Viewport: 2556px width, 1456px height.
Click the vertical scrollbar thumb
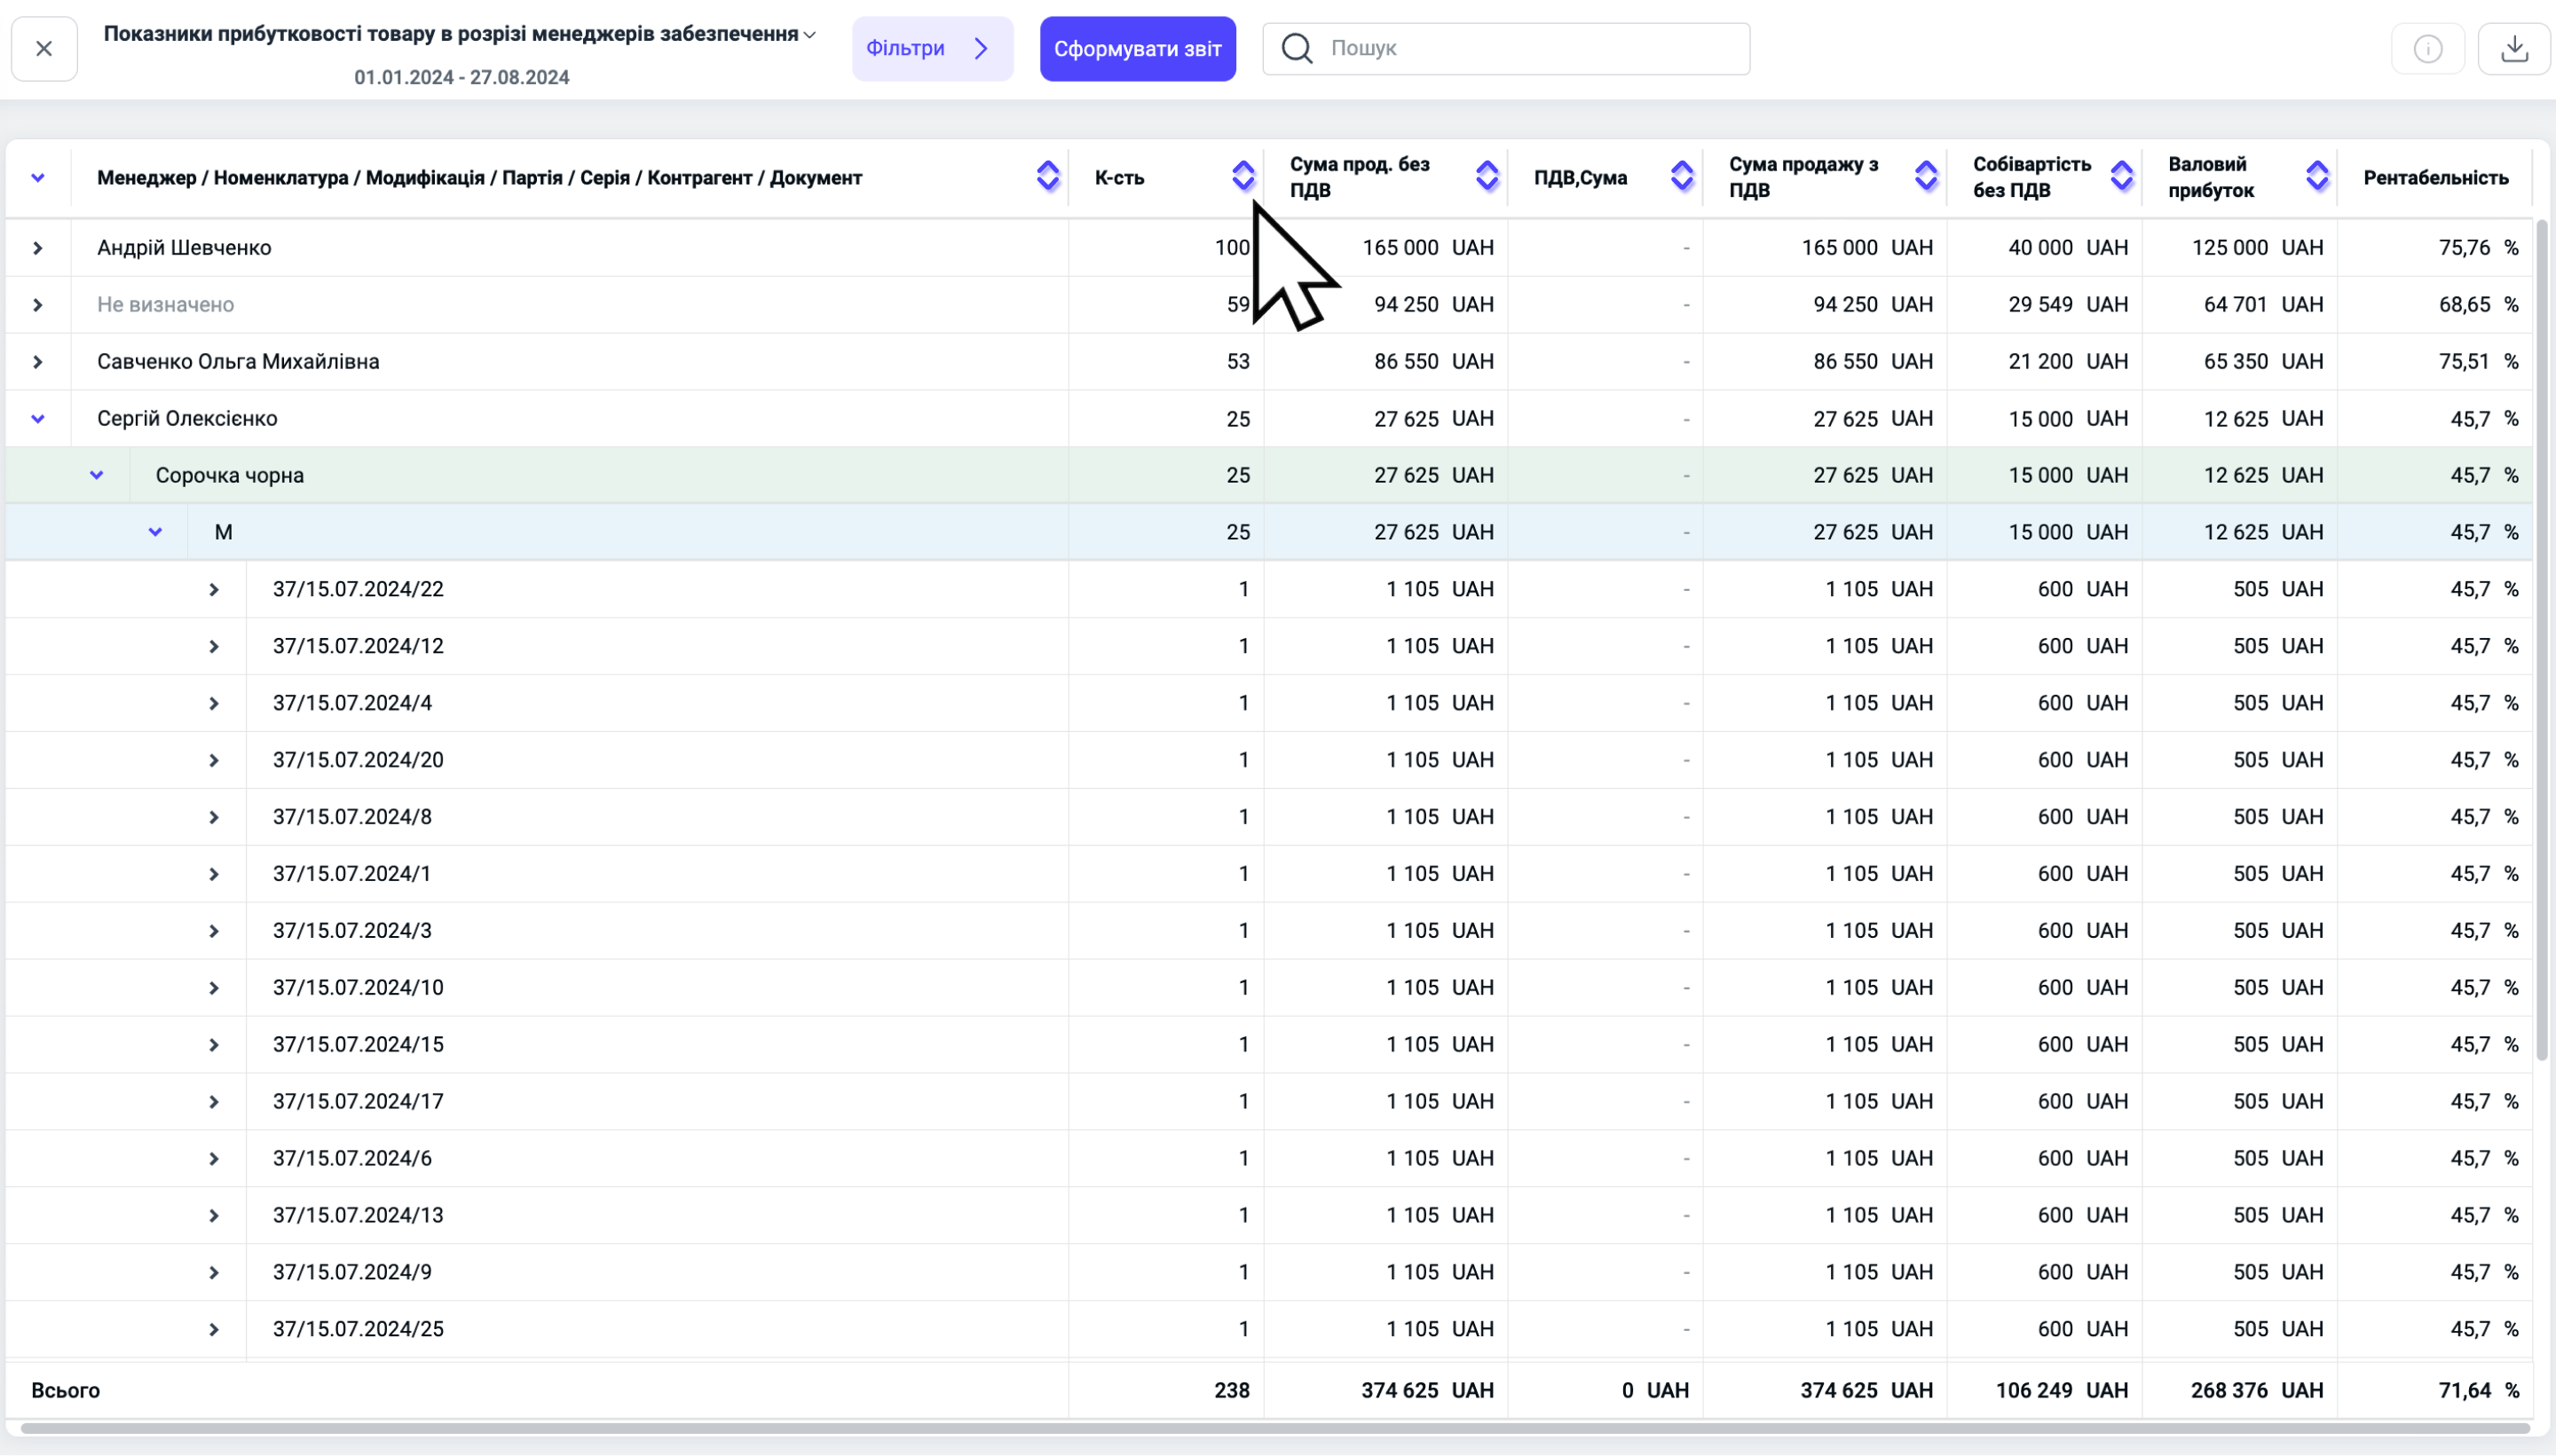pyautogui.click(x=2542, y=640)
